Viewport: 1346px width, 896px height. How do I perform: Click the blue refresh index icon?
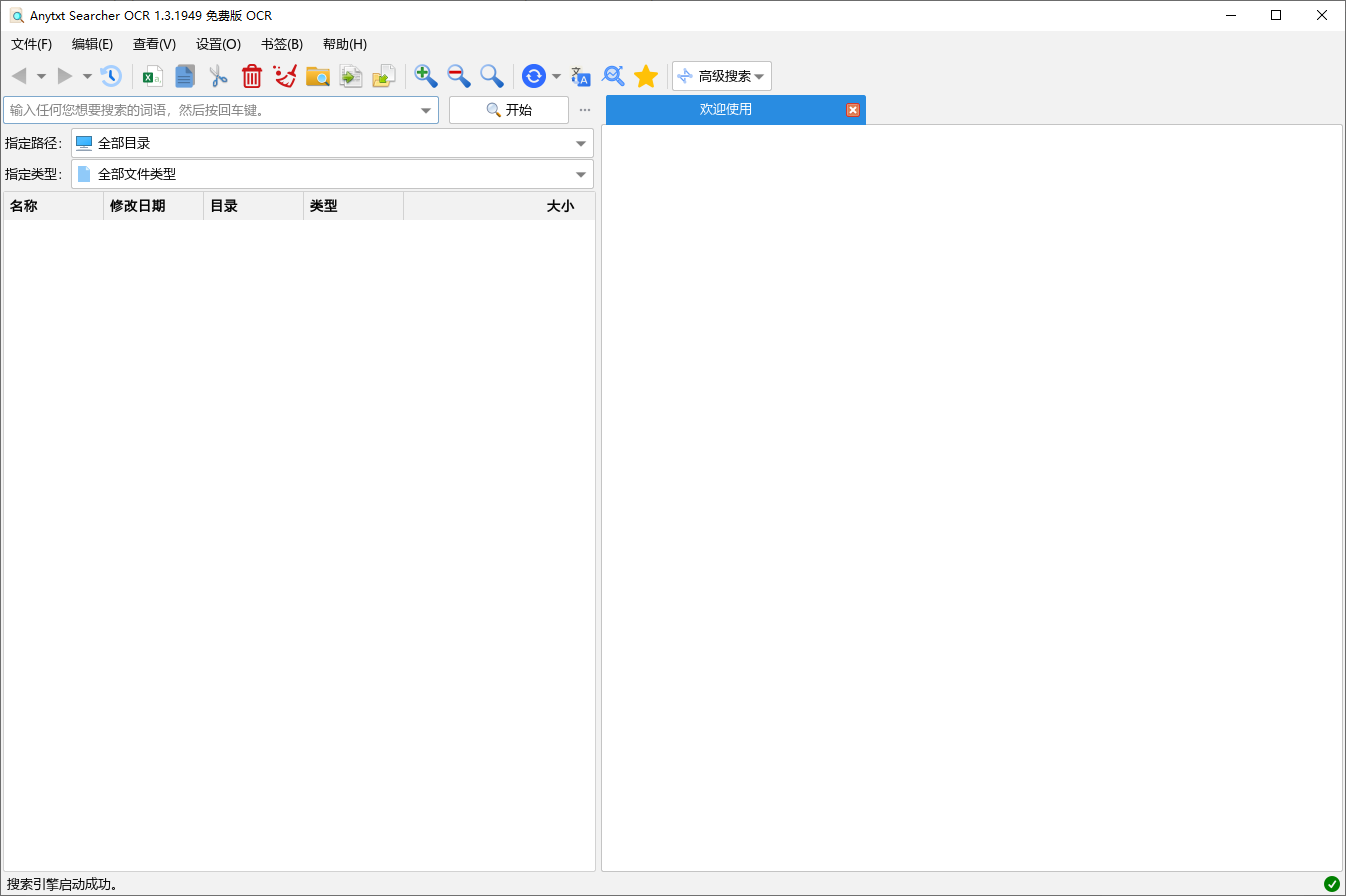coord(534,76)
